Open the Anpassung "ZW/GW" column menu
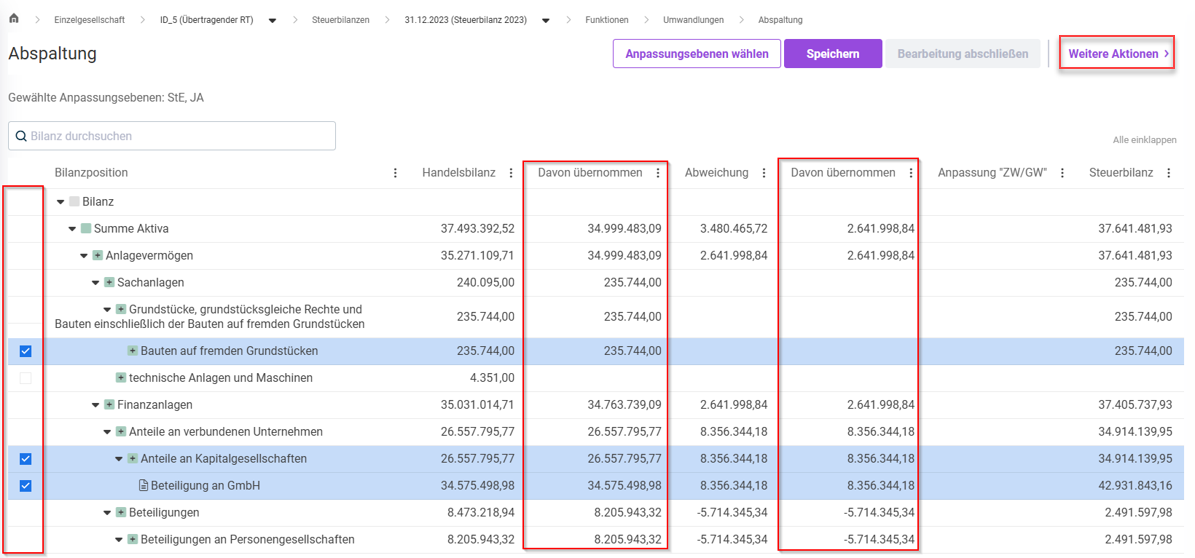Viewport: 1195px width, 558px height. click(x=1062, y=173)
